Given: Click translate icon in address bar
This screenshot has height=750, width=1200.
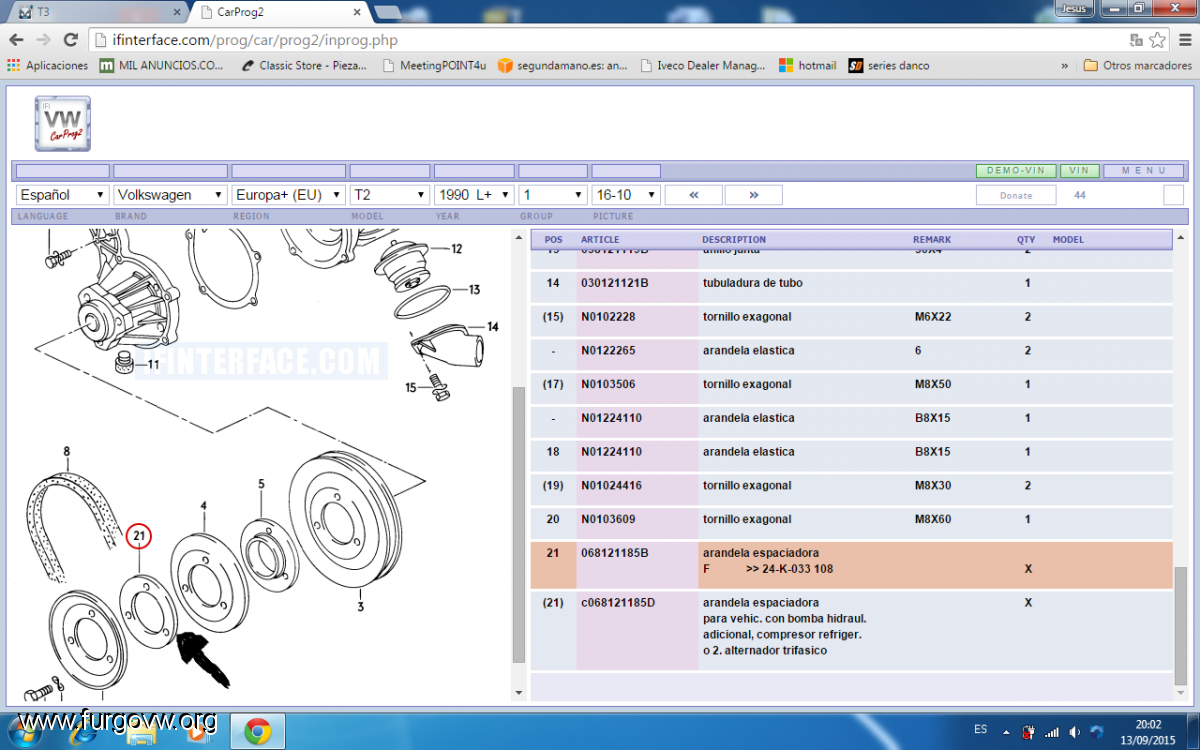Looking at the screenshot, I should [x=1136, y=40].
